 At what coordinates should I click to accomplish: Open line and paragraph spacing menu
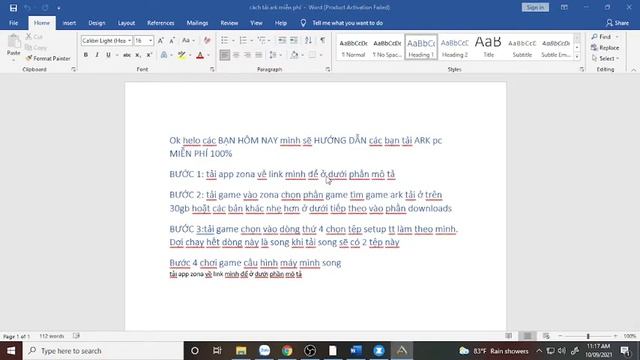click(x=275, y=55)
